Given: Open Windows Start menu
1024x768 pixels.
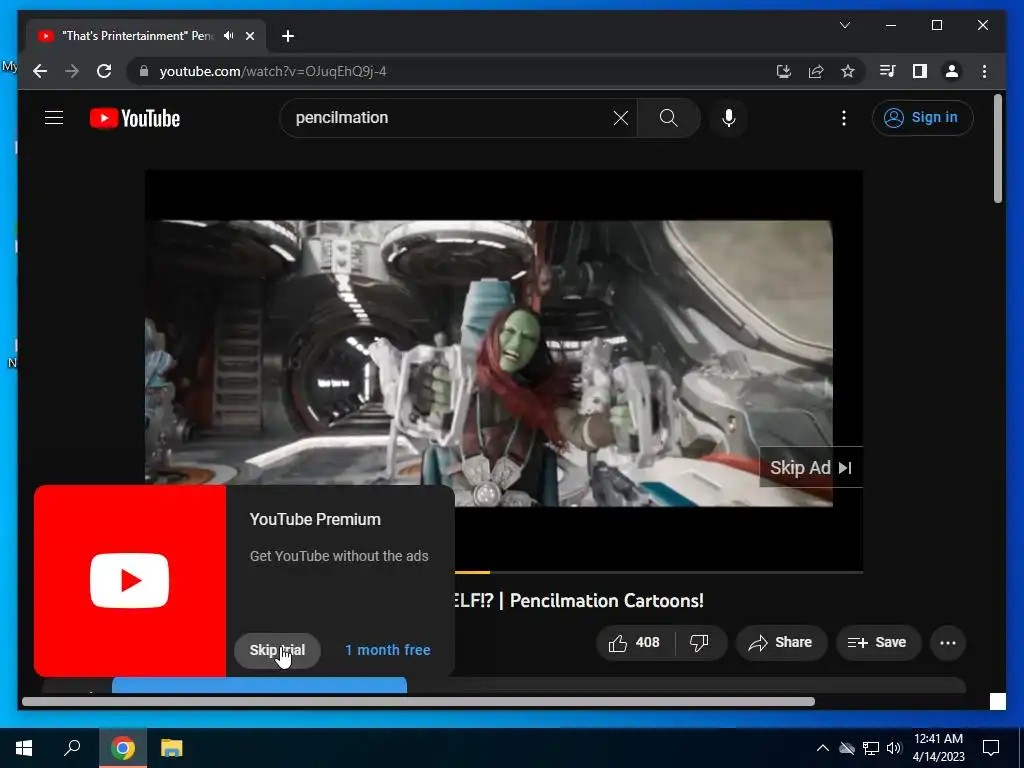Looking at the screenshot, I should (24, 748).
